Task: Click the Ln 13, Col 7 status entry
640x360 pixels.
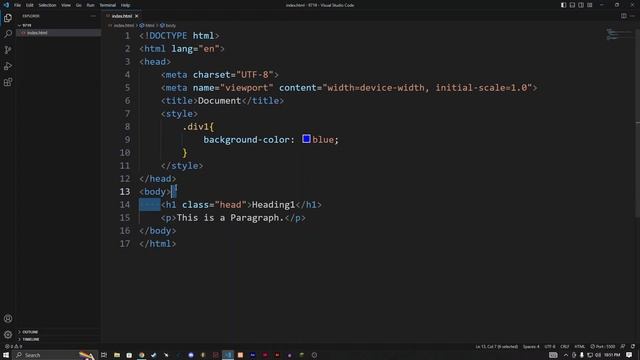Action: pyautogui.click(x=496, y=347)
